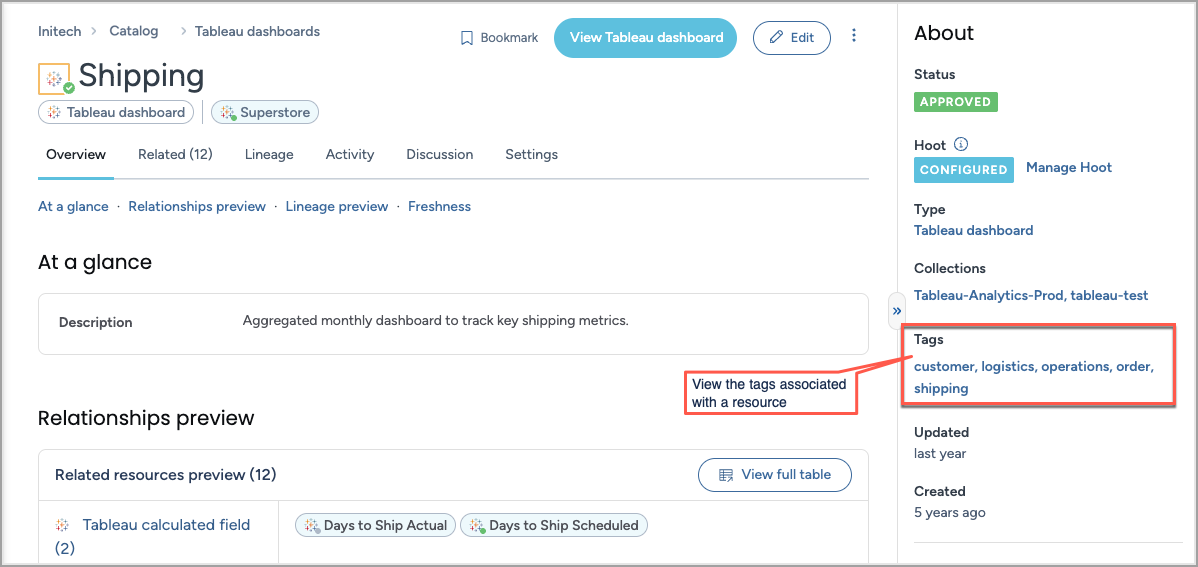Open the View full table button

pos(775,475)
